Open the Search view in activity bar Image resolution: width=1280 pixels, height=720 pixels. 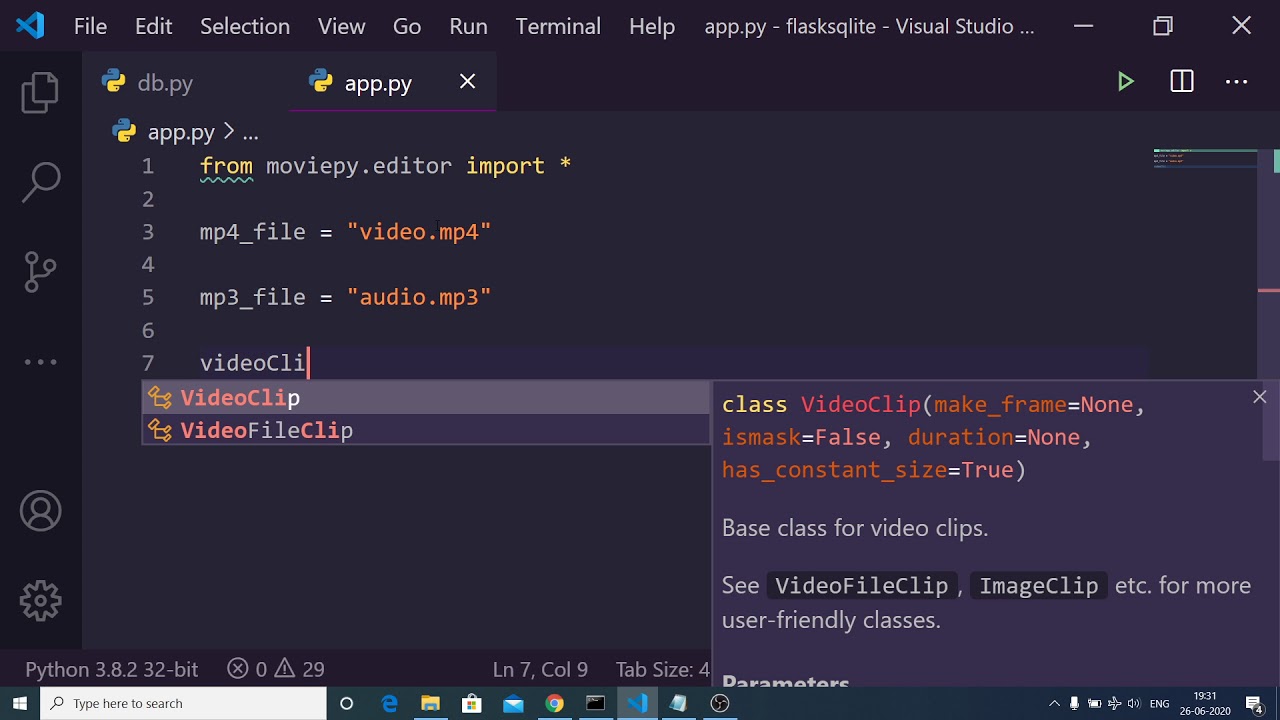coord(41,181)
